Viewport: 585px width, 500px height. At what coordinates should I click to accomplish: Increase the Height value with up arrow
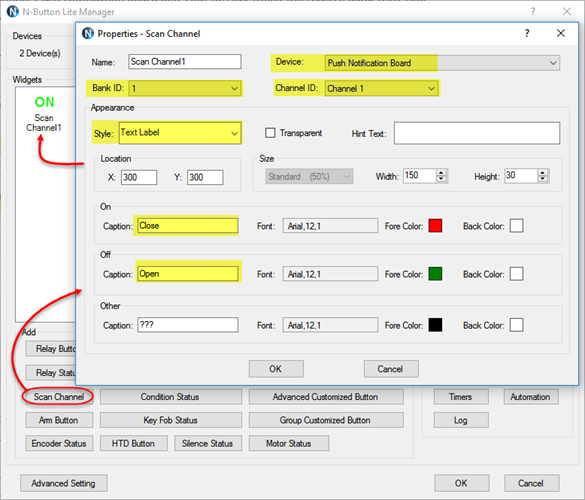[x=543, y=173]
